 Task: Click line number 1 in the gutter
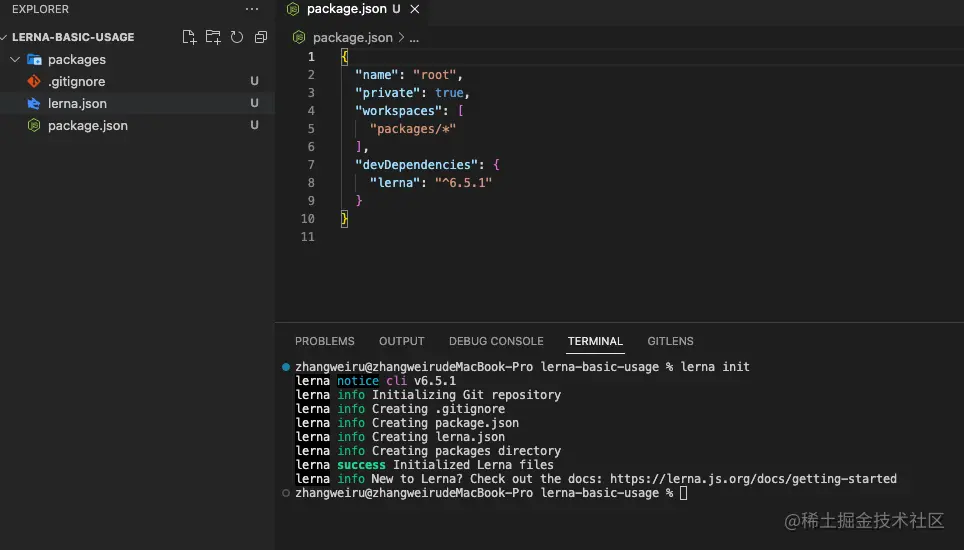311,57
